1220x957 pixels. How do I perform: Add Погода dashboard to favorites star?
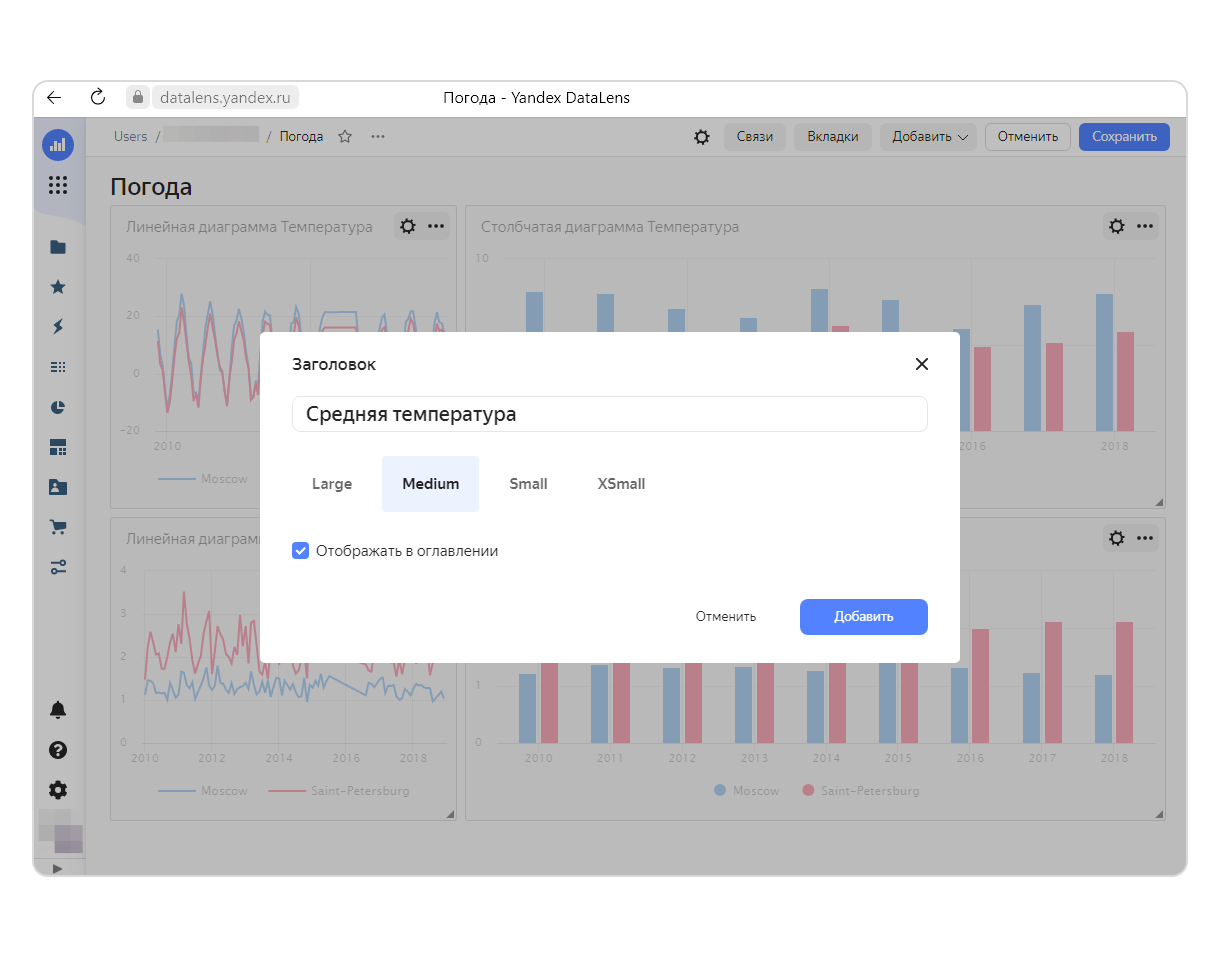pos(345,137)
